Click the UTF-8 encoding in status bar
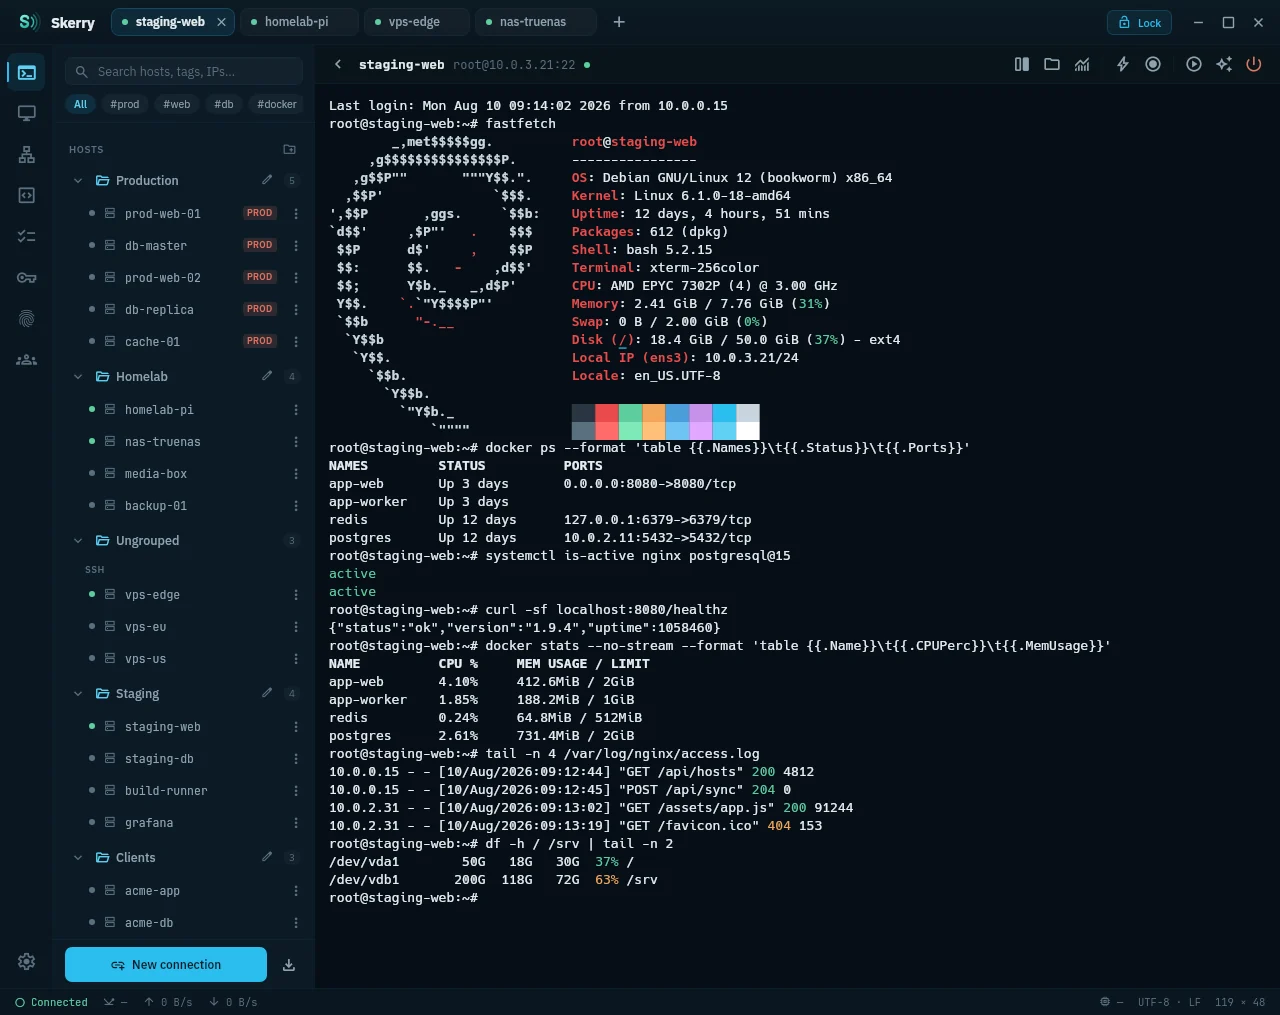The height and width of the screenshot is (1015, 1280). coord(1153,1002)
